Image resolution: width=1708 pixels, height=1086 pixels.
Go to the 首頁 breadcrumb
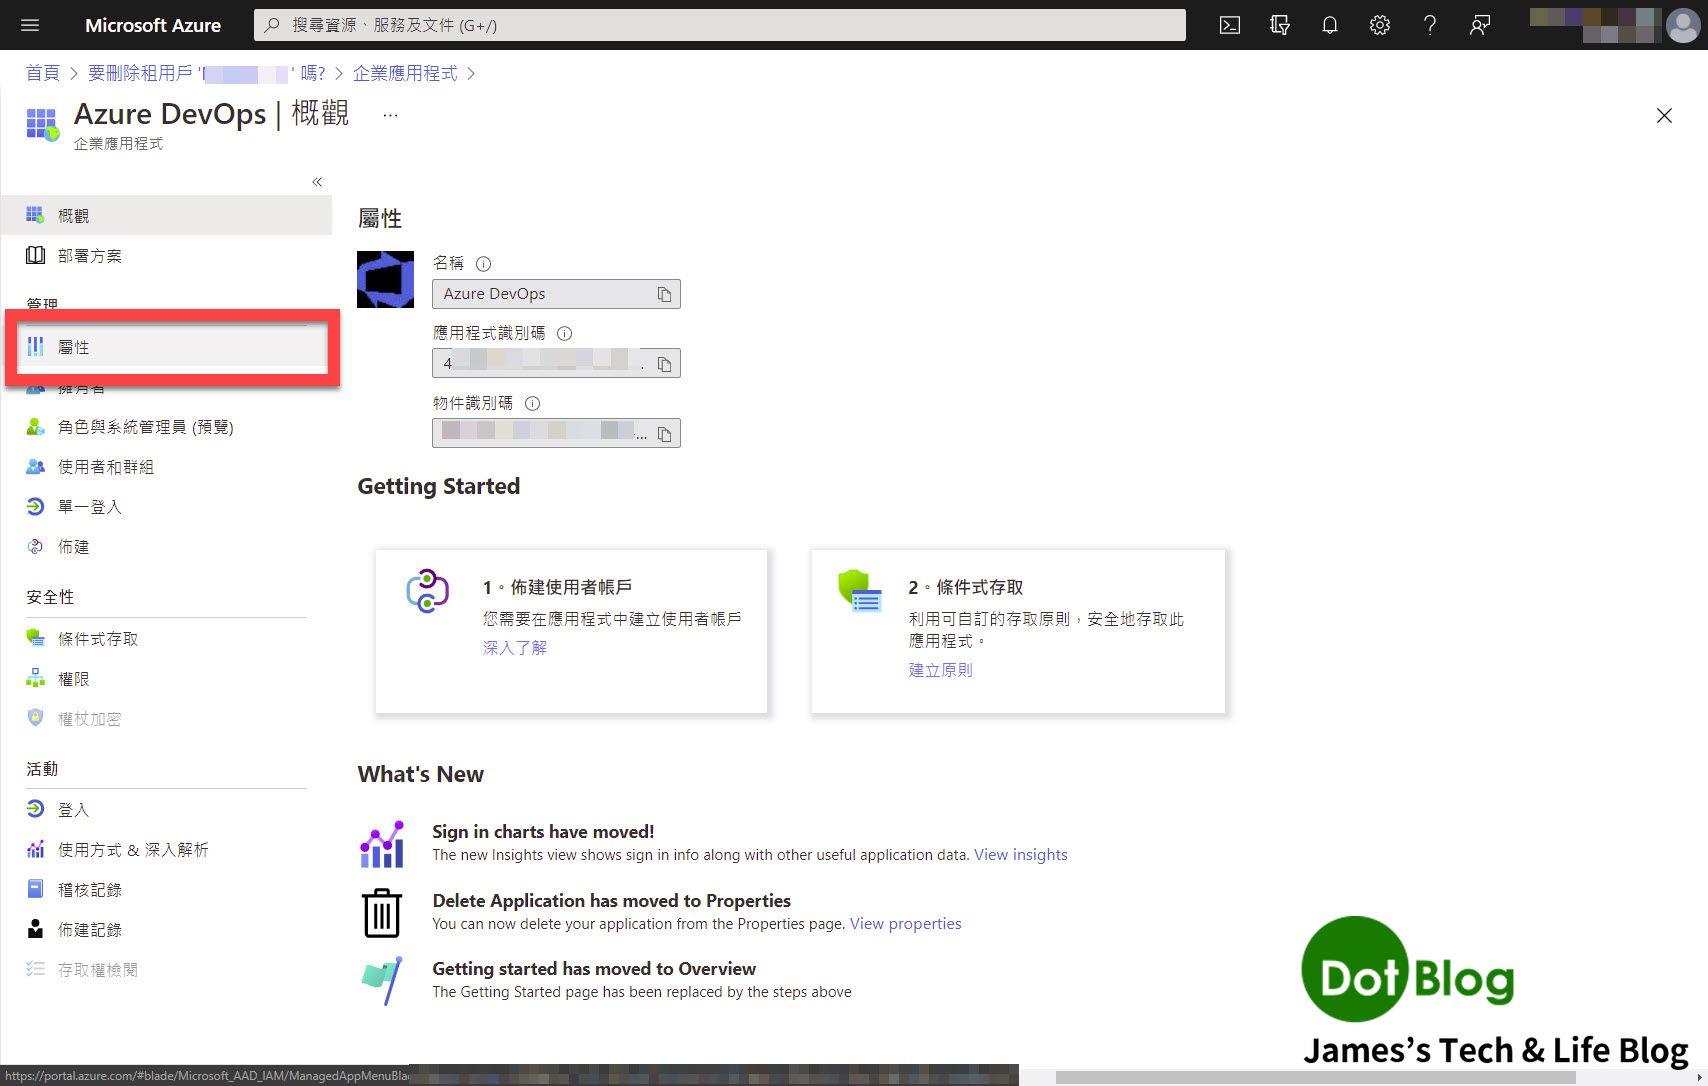(x=42, y=73)
